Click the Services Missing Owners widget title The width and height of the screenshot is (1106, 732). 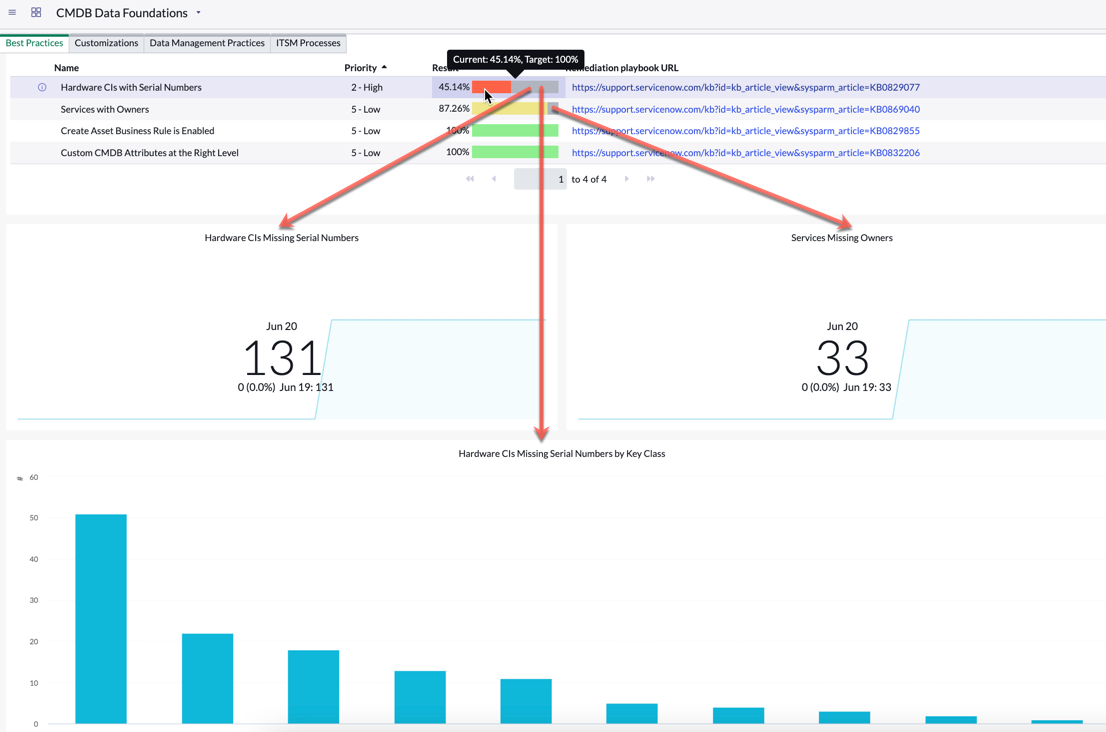point(841,238)
